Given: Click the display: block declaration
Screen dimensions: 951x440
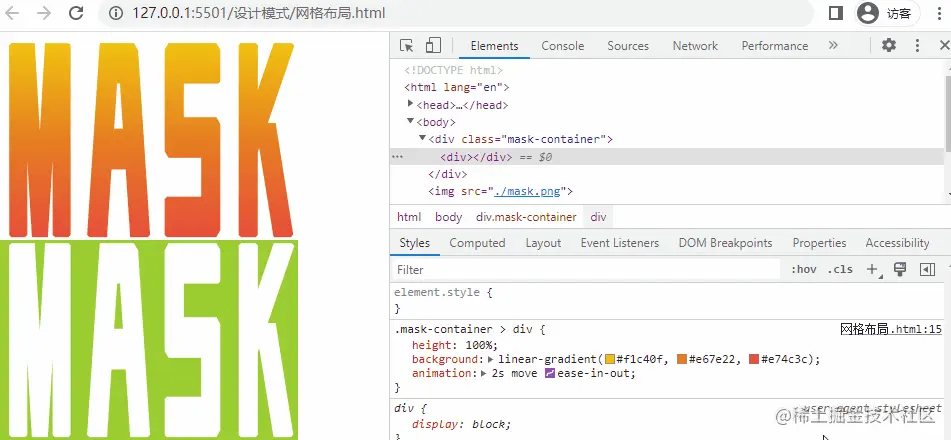Looking at the screenshot, I should click(x=462, y=424).
